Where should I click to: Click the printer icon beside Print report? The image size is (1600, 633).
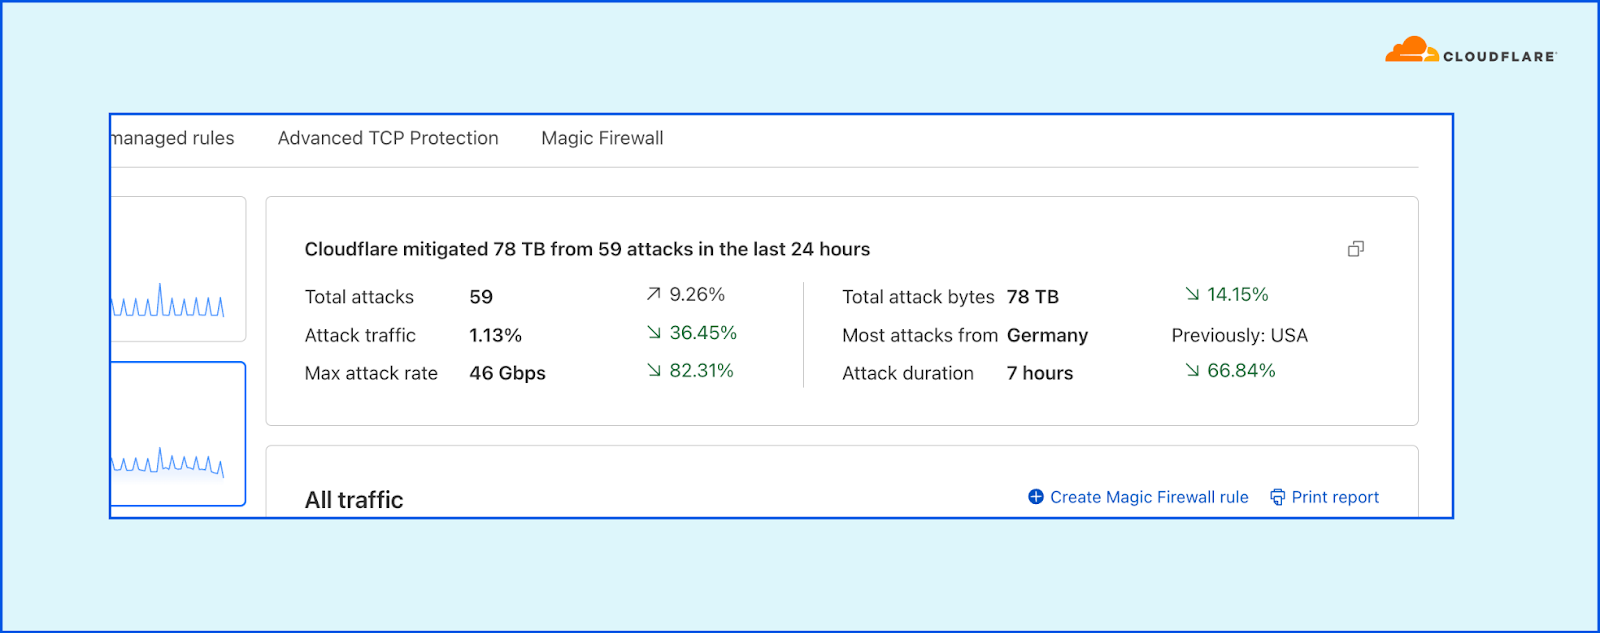tap(1277, 497)
